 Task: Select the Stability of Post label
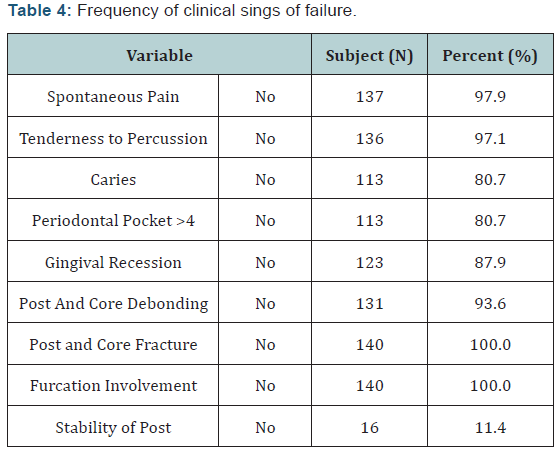[113, 427]
